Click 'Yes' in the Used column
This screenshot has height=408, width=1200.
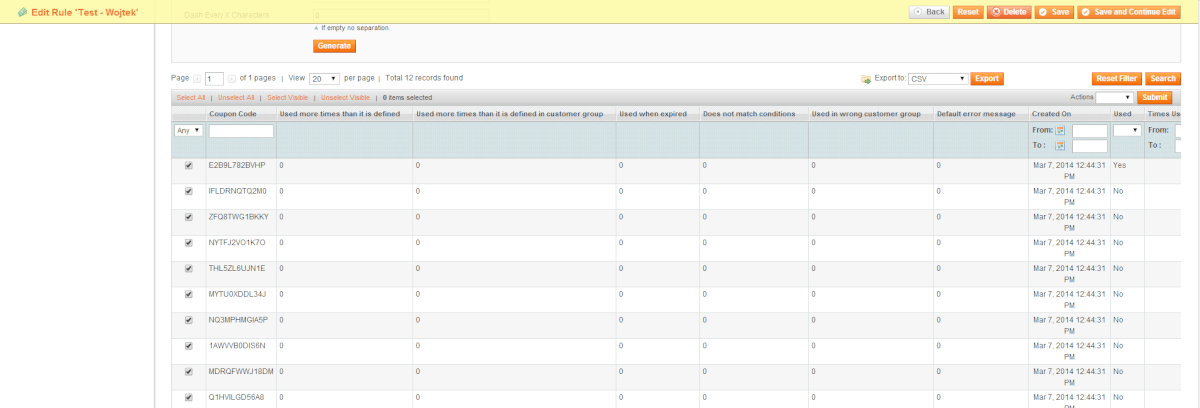pyautogui.click(x=1119, y=164)
